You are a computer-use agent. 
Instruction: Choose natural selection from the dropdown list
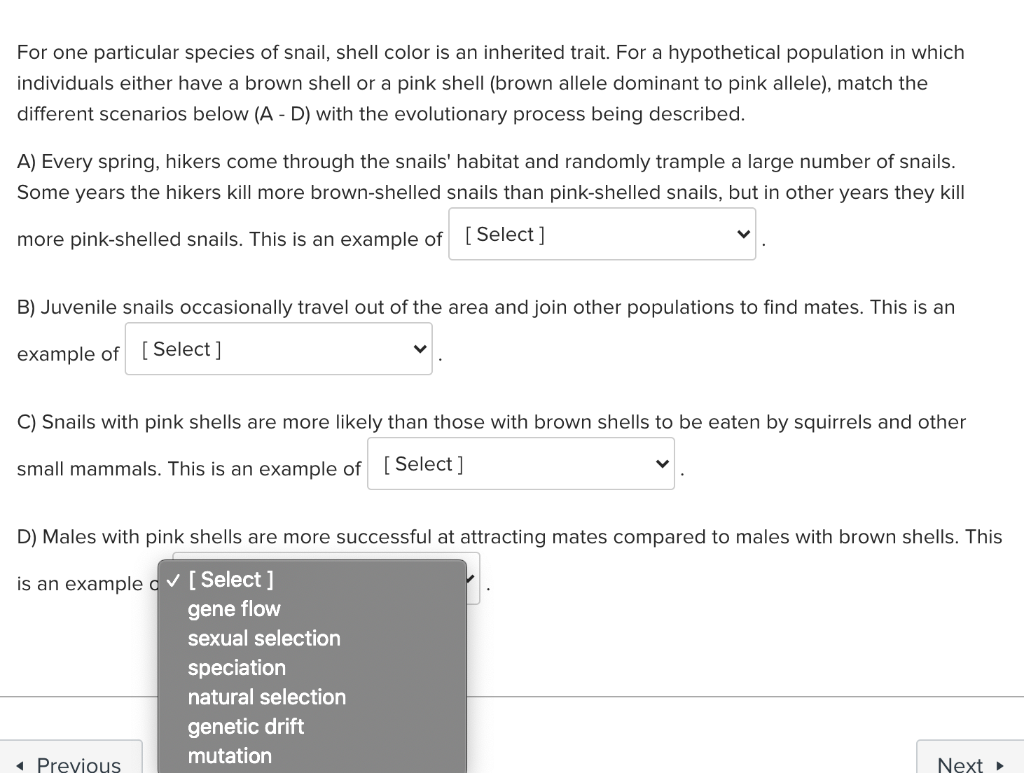(266, 697)
